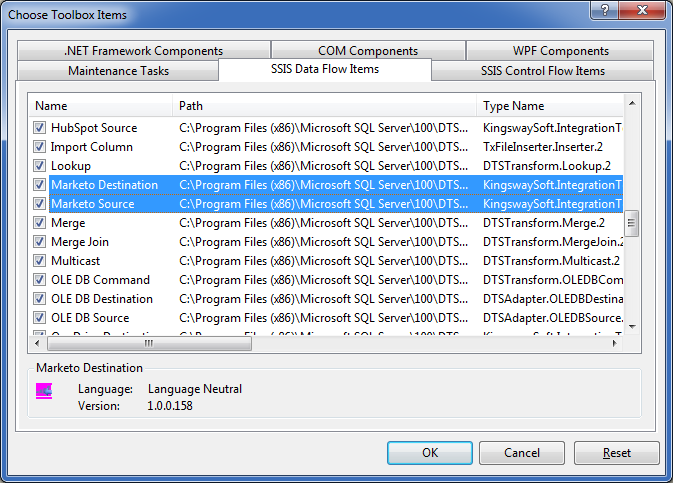Viewport: 673px width, 483px height.
Task: Sort list by the Path column header
Action: [x=324, y=106]
